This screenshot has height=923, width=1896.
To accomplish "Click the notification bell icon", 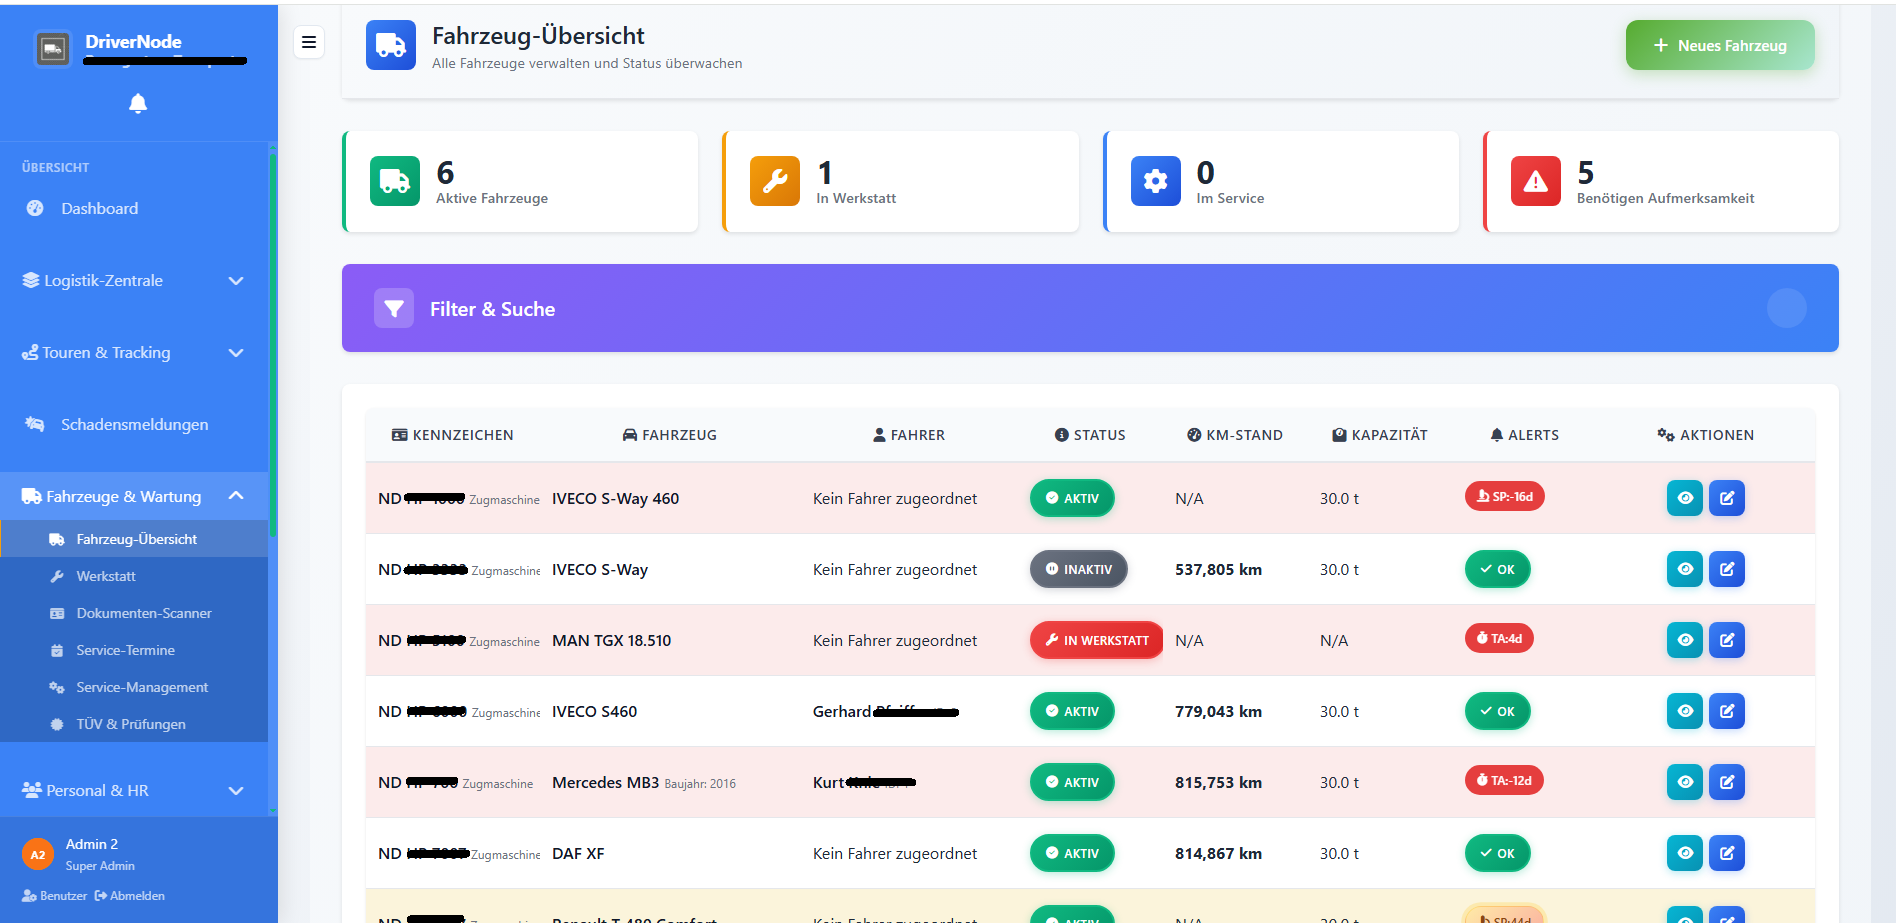I will [x=138, y=104].
